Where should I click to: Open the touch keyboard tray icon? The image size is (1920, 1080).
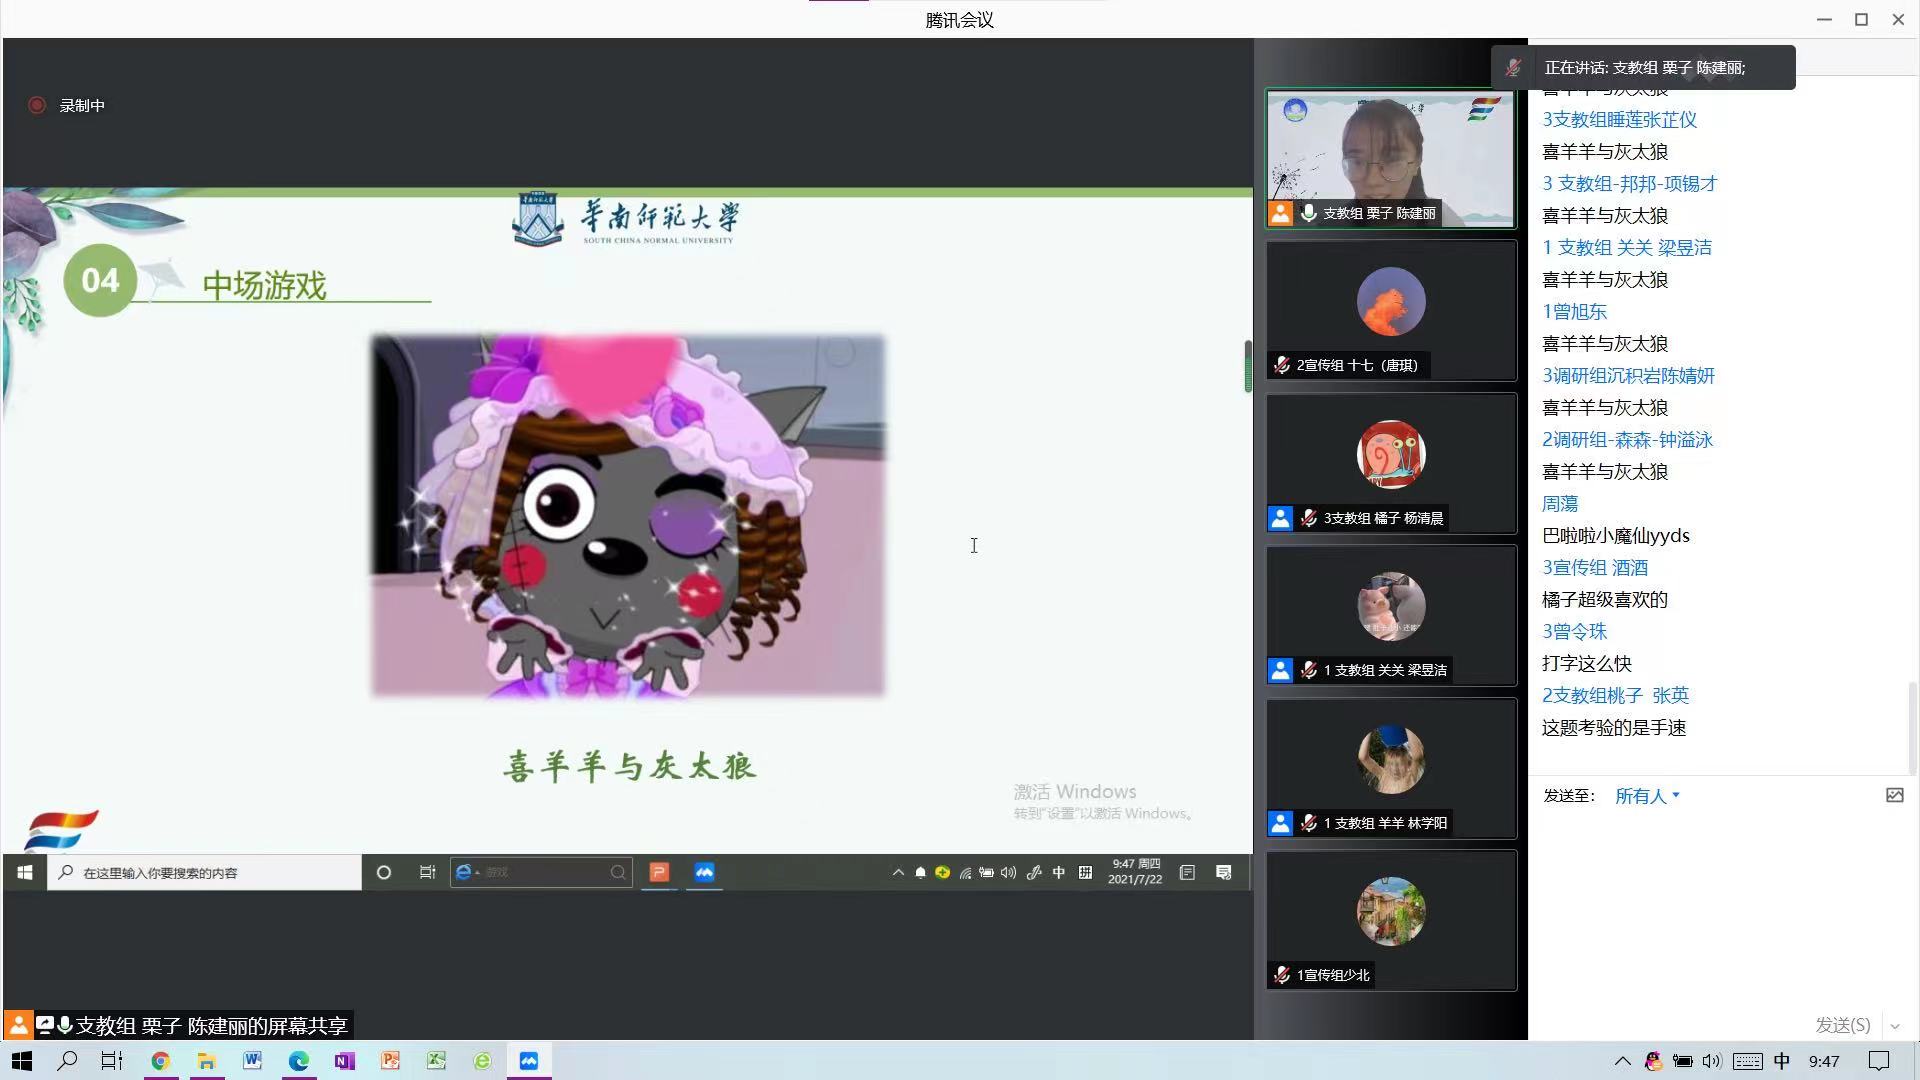click(1747, 1061)
